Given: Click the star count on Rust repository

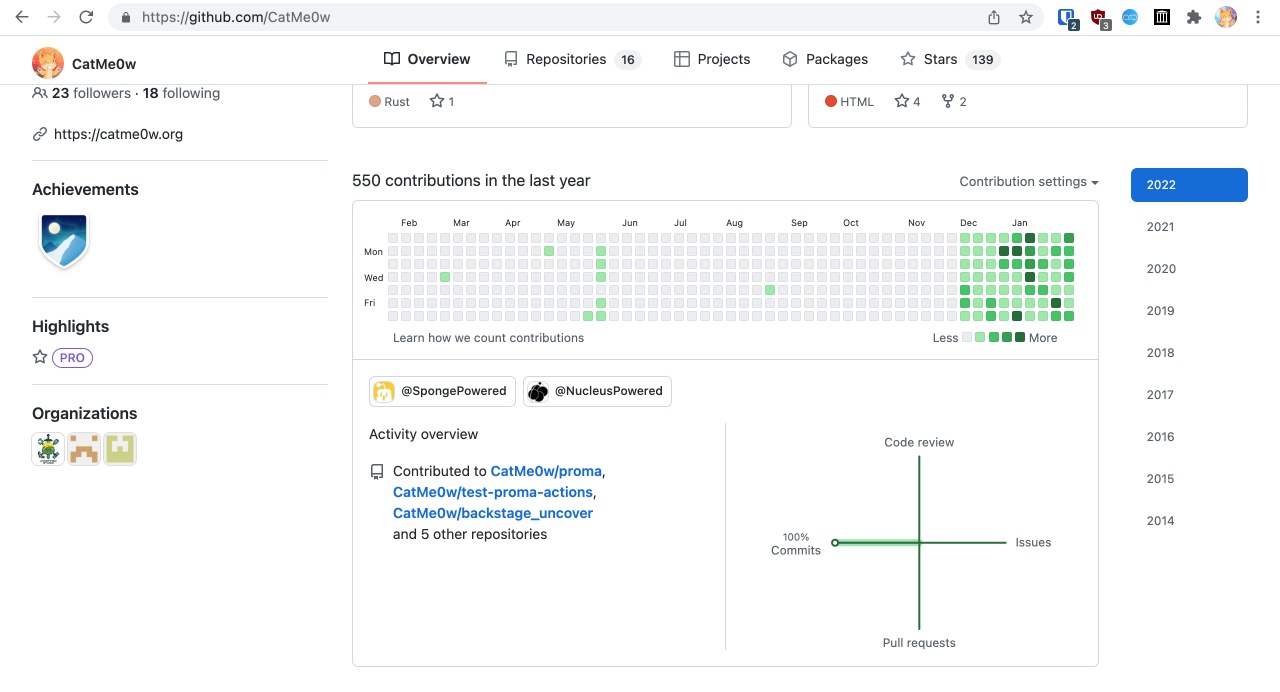Looking at the screenshot, I should click(442, 101).
